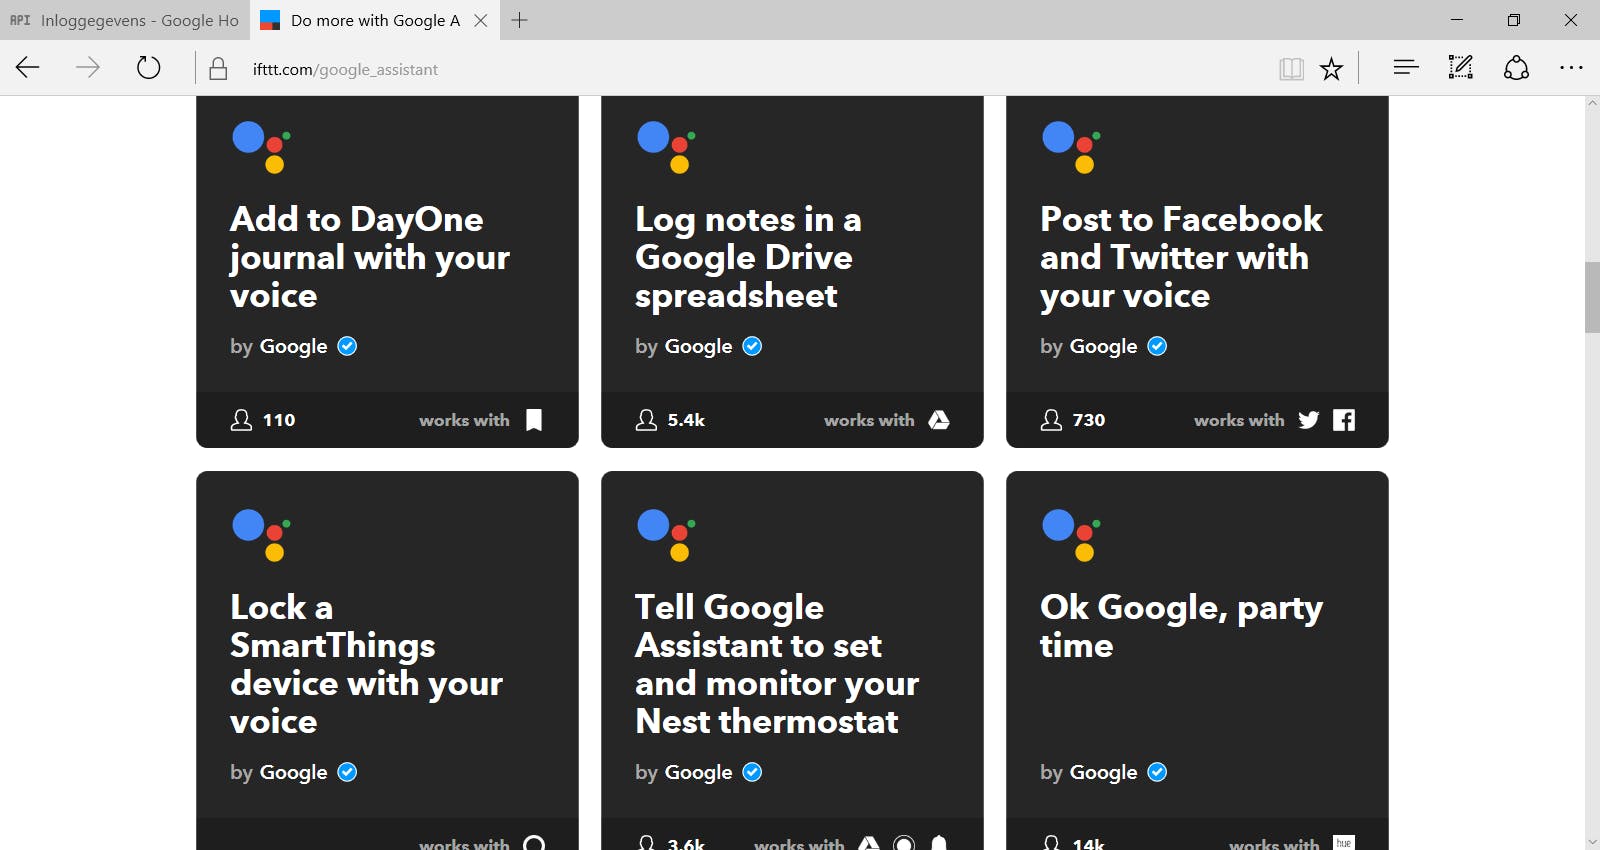Click the '5.4k' user count
Viewport: 1600px width, 850px height.
coord(686,420)
